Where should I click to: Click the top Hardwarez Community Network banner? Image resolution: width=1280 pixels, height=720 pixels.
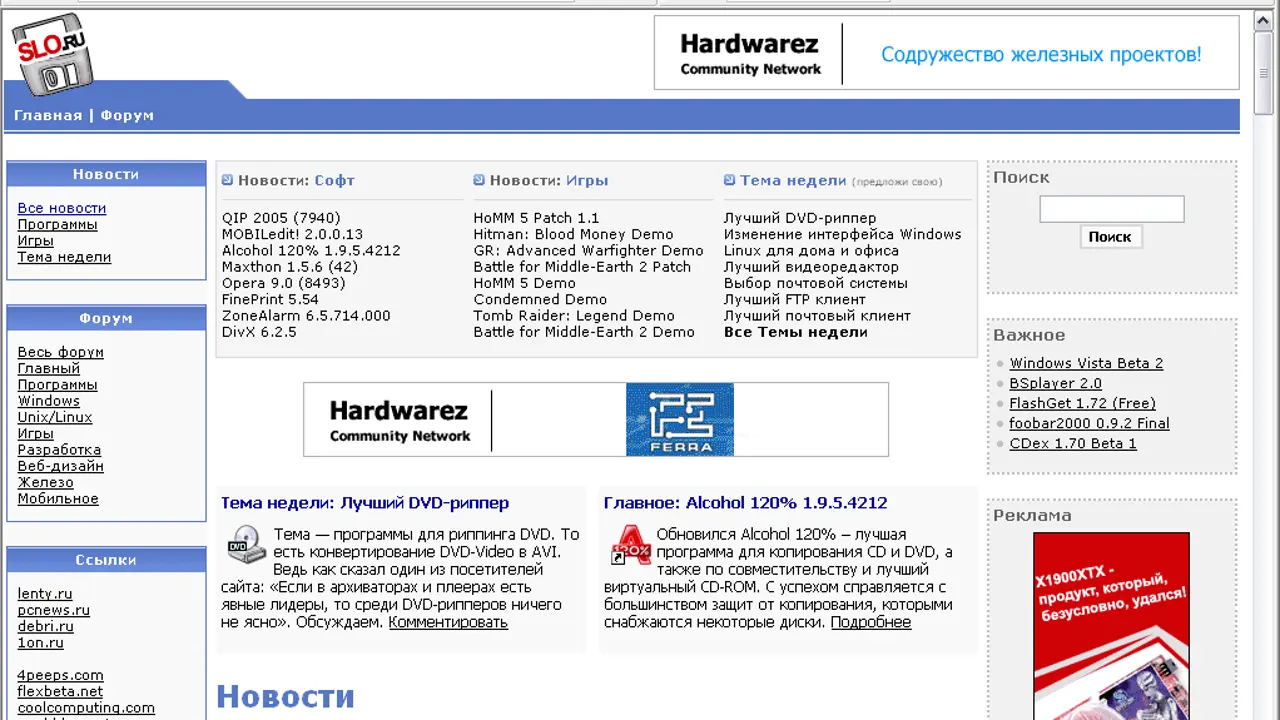[946, 53]
